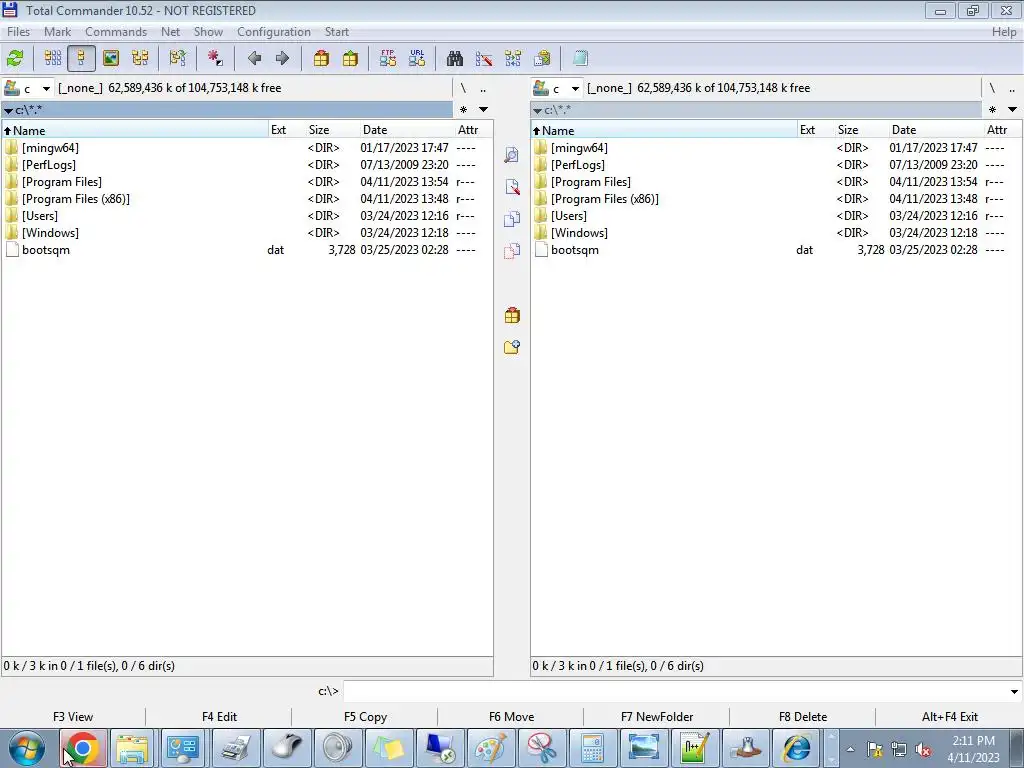The height and width of the screenshot is (768, 1024).
Task: Go forward with the right arrow icon
Action: pos(282,58)
